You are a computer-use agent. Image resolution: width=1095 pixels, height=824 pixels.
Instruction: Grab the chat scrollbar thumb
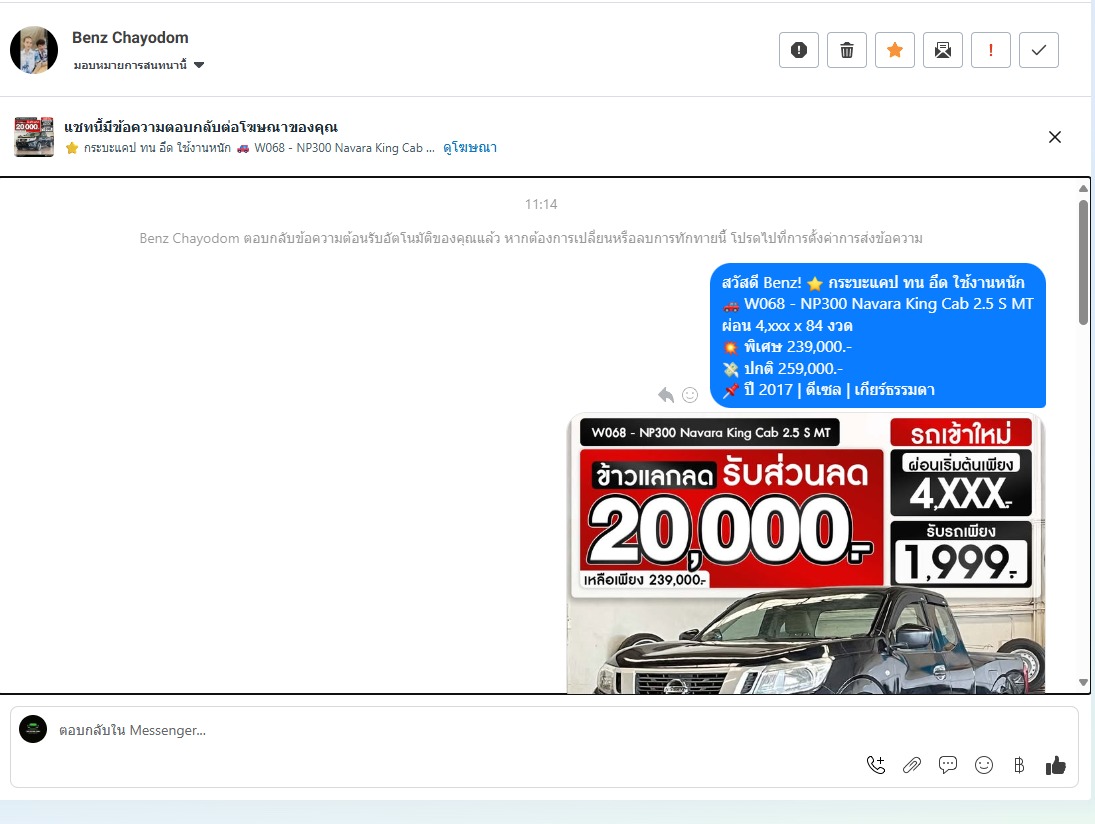(1083, 262)
